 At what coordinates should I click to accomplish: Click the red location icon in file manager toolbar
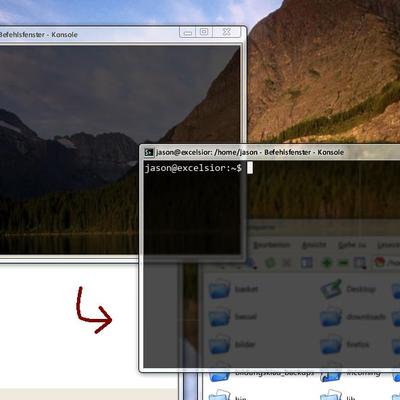pos(380,262)
